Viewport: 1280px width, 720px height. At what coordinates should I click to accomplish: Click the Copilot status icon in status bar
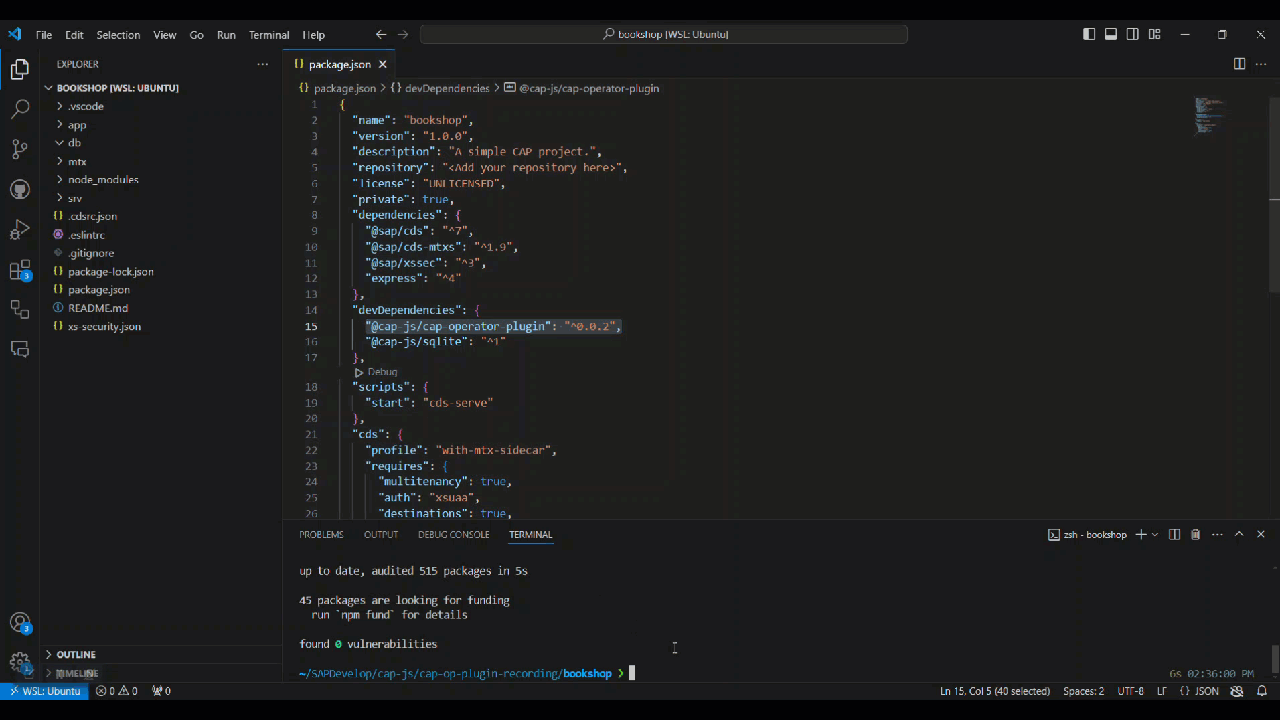[1237, 691]
